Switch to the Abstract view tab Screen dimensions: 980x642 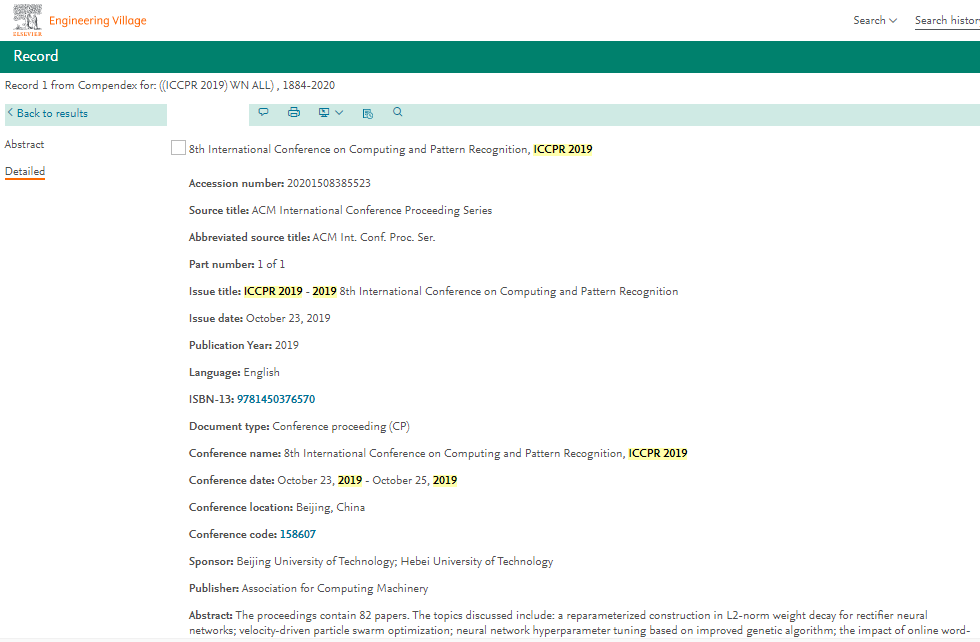pyautogui.click(x=25, y=145)
